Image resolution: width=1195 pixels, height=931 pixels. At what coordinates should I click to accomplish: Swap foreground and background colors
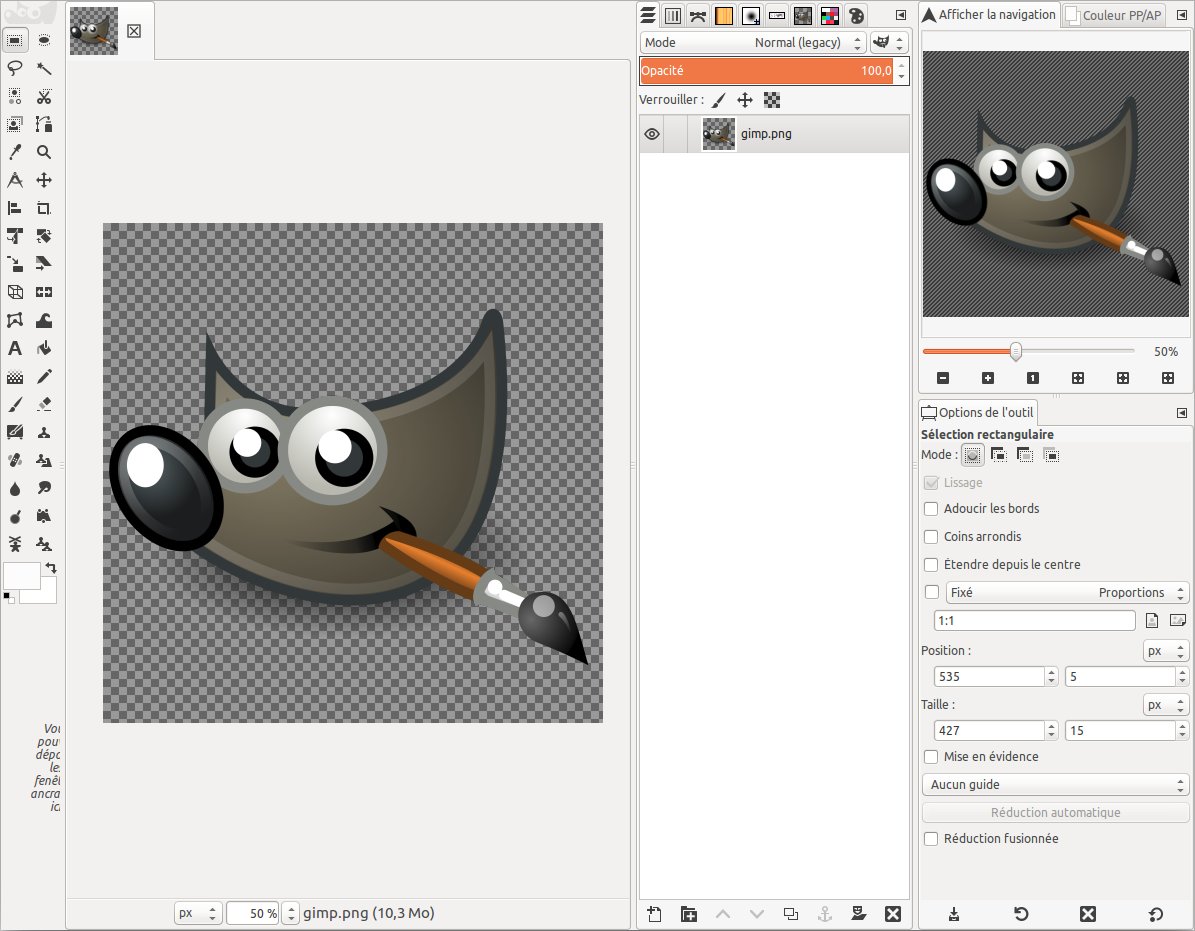click(51, 568)
